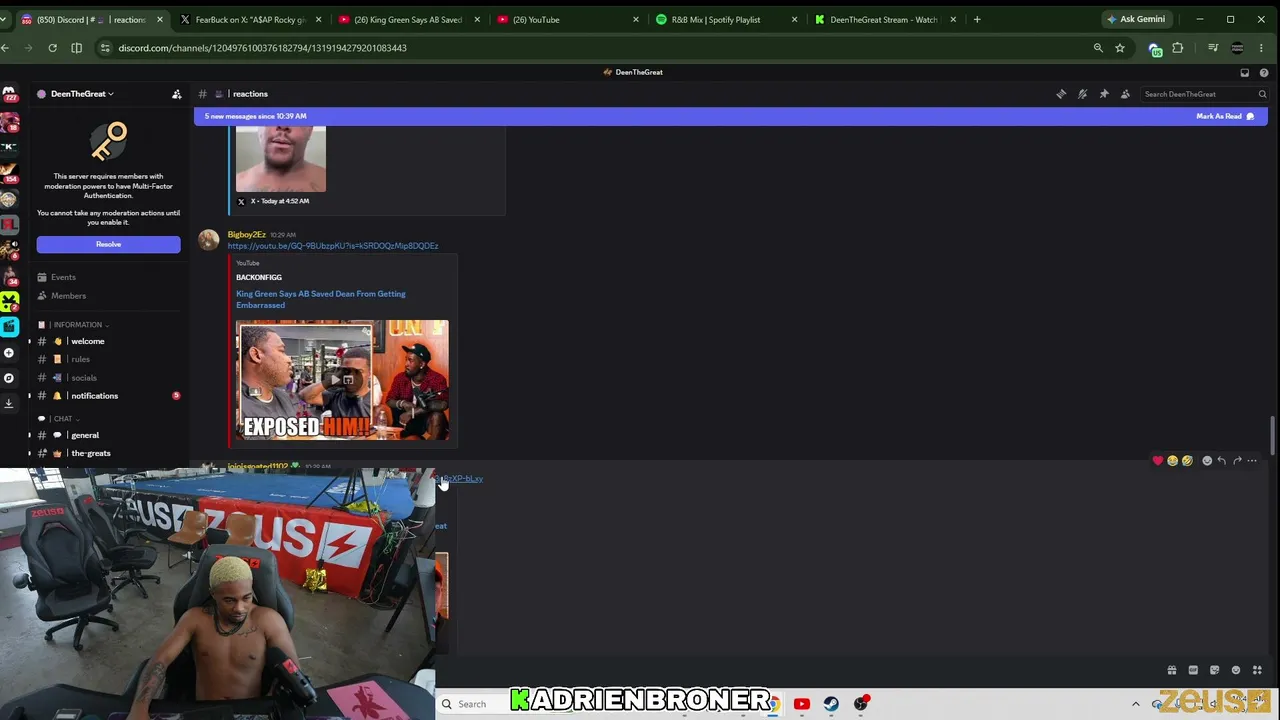Open Chrome media controls icon
Screen dimensions: 1280x720
coord(1213,48)
